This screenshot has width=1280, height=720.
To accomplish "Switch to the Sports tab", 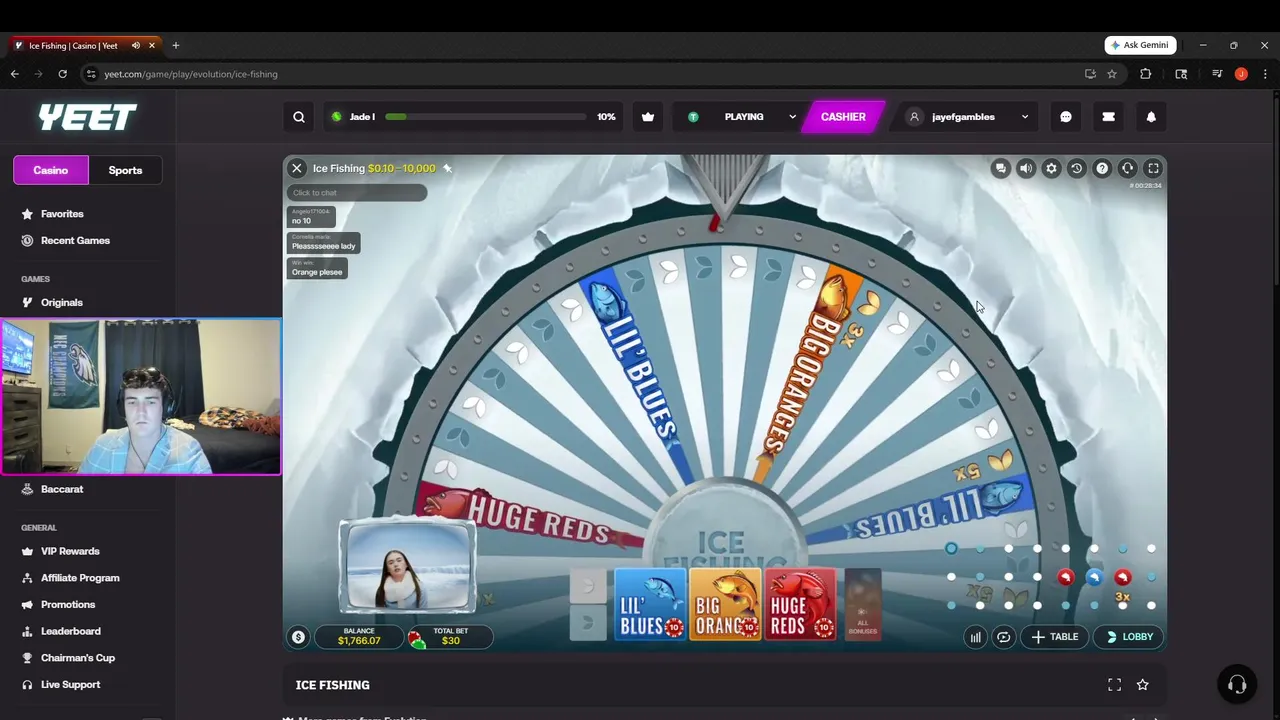I will pyautogui.click(x=125, y=170).
